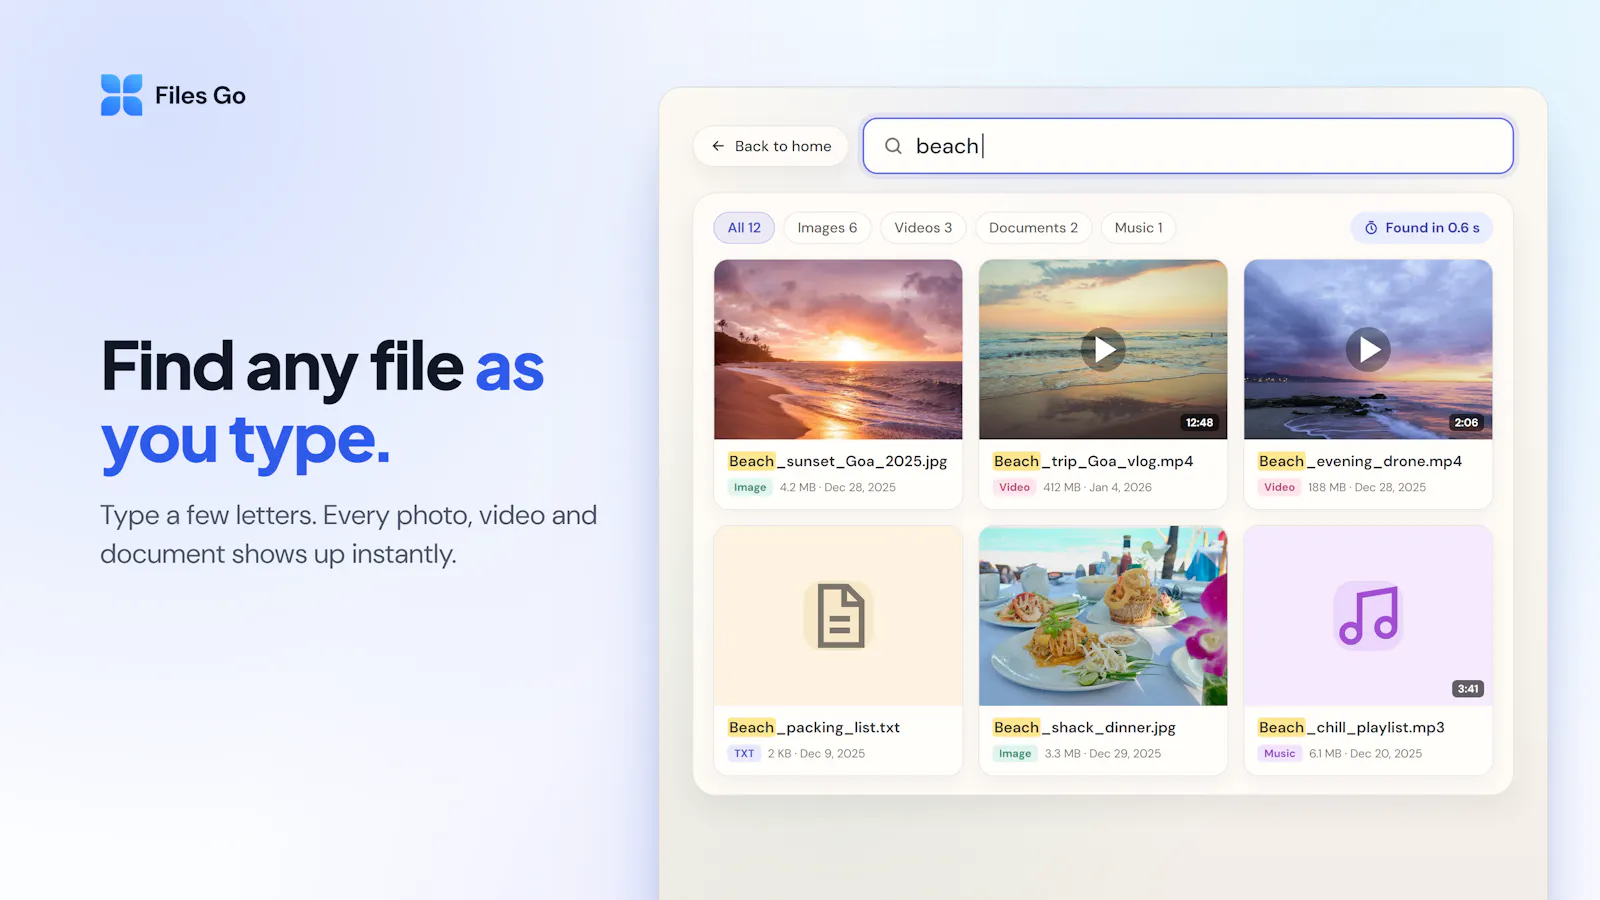Click the Found in 0.6 s label
Screen dimensions: 1600x900
[1432, 228]
